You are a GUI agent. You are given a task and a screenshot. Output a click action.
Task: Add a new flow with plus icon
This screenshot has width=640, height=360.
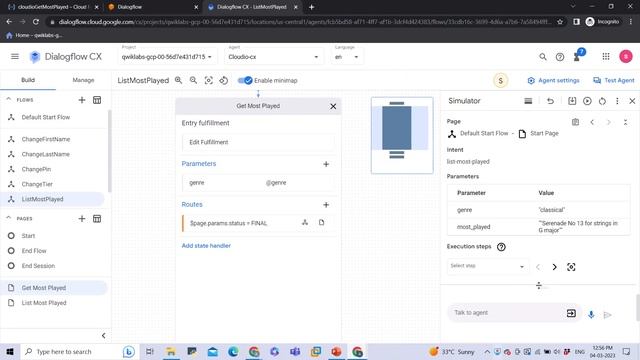tap(82, 100)
